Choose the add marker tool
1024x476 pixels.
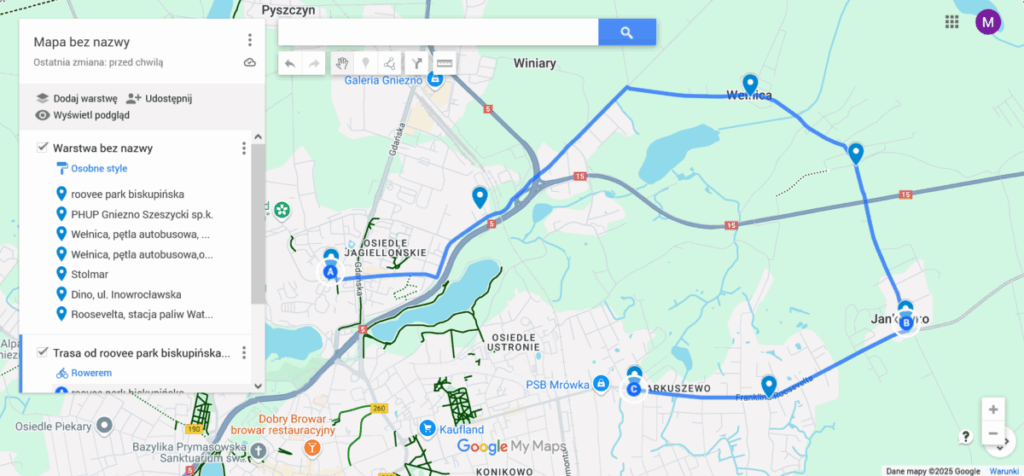(366, 63)
